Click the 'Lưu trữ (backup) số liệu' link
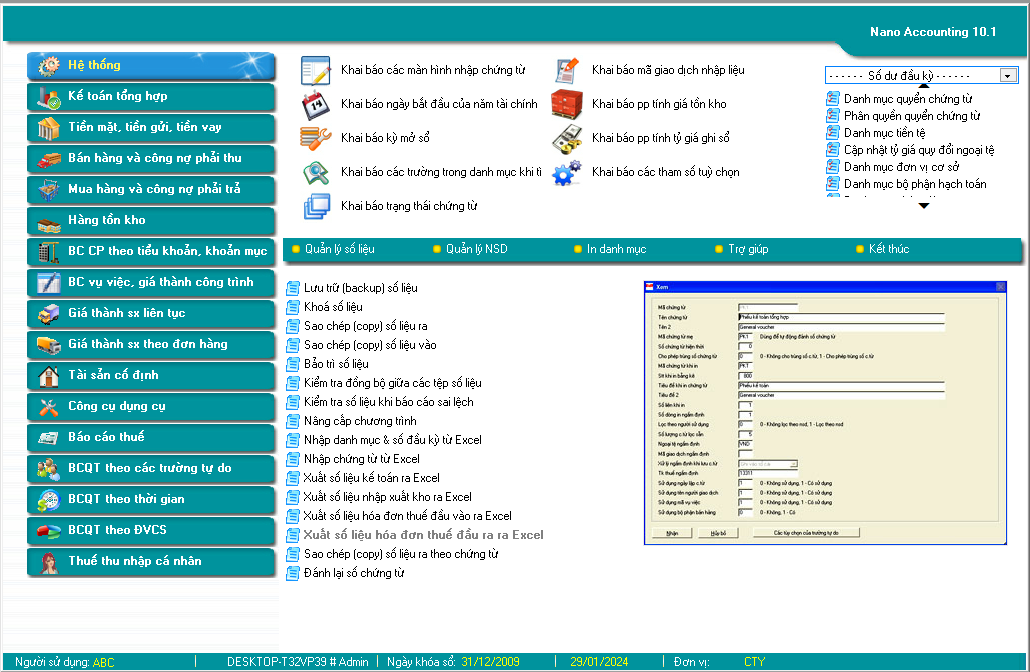Image resolution: width=1030 pixels, height=672 pixels. pos(360,288)
